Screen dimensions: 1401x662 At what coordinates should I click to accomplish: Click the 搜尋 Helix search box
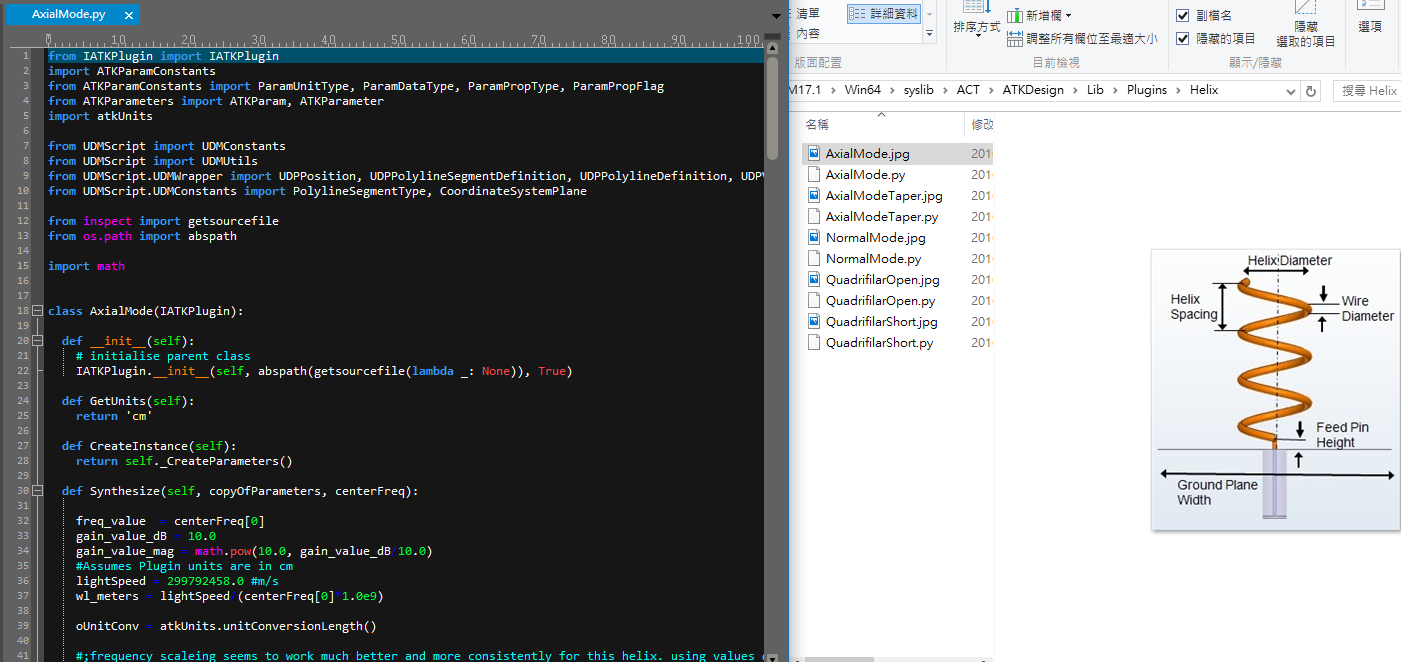tap(1367, 91)
